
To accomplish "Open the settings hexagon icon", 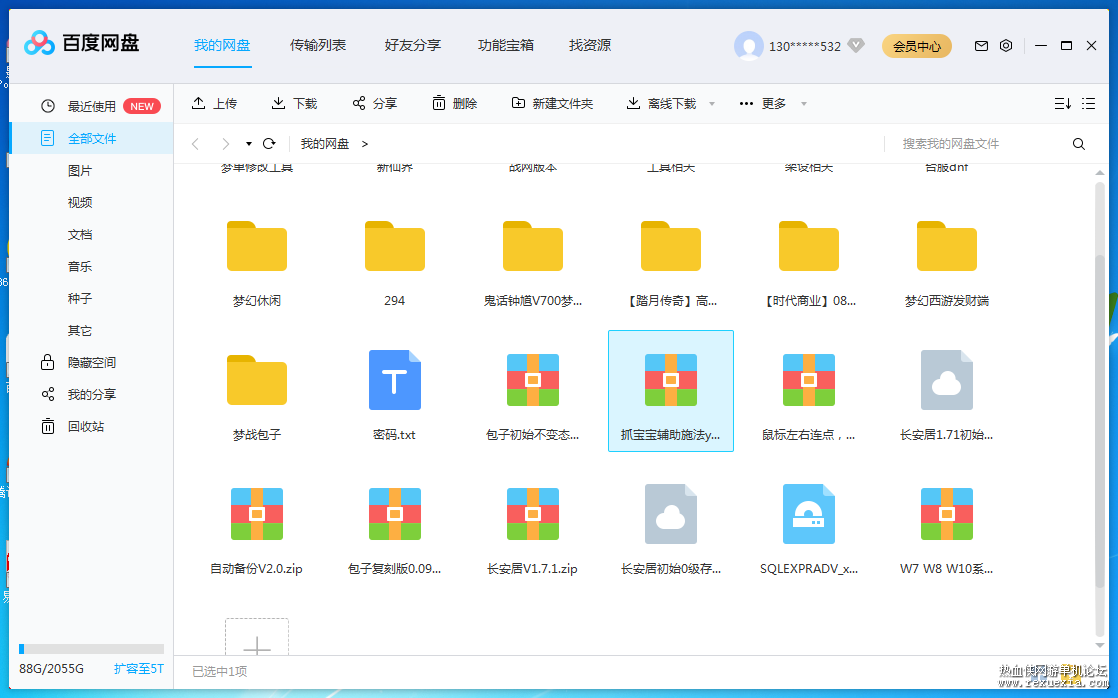I will (1006, 46).
